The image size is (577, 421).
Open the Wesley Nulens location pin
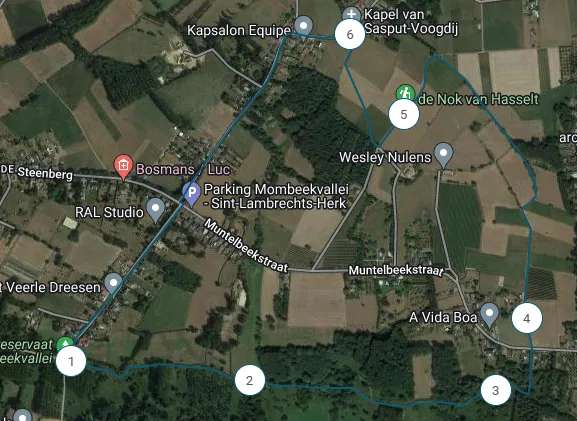[443, 155]
